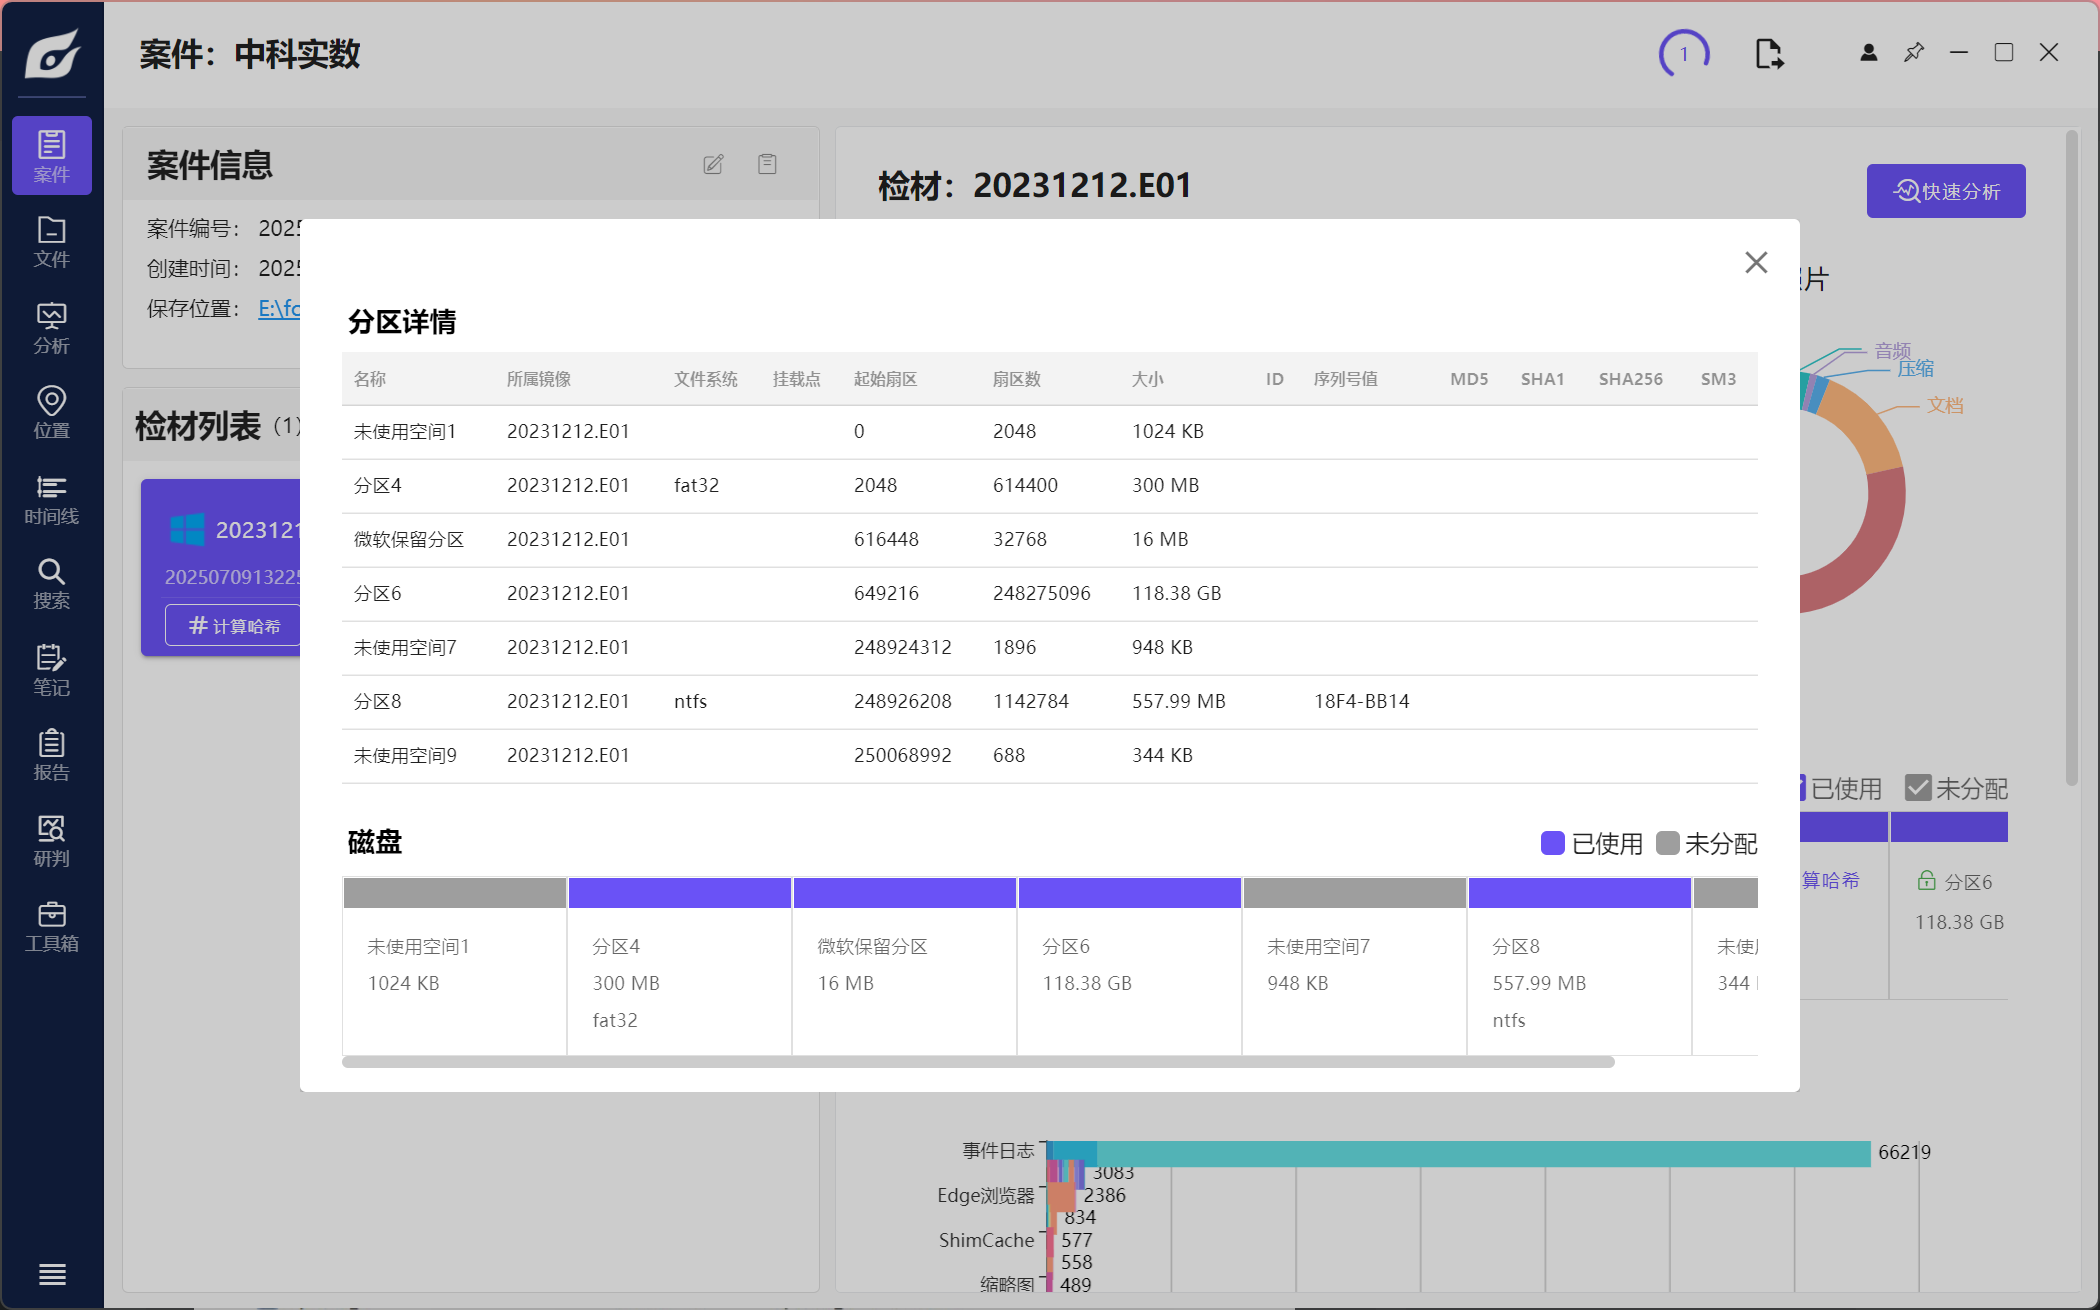Click the user account icon

(x=1868, y=53)
